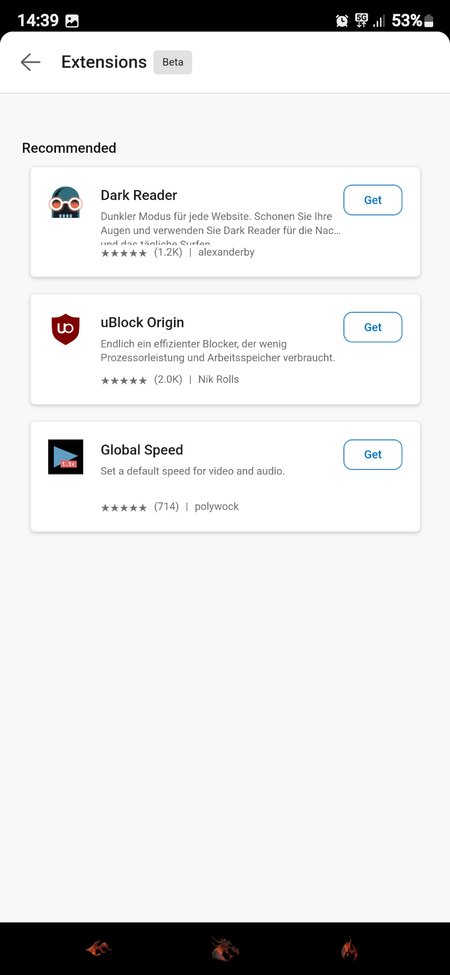Open the Global Speed extension icon
Viewport: 450px width, 975px height.
click(65, 457)
